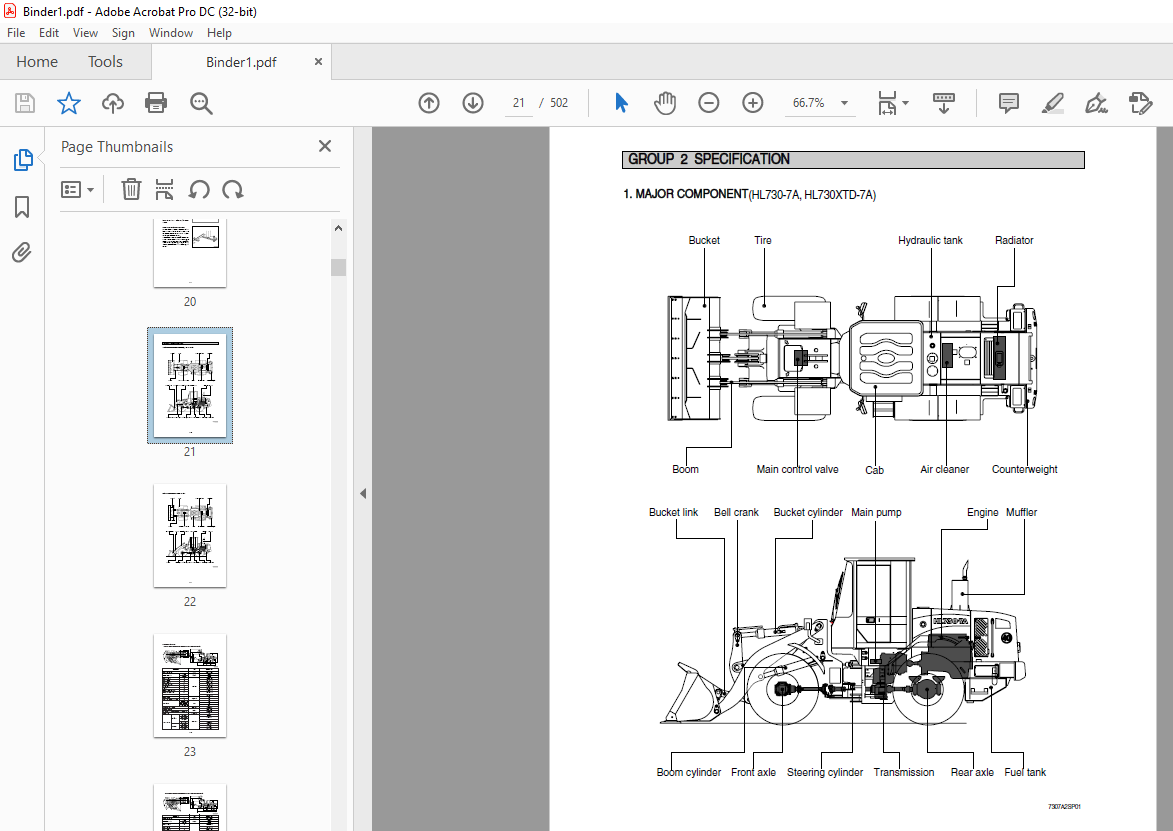Open Page Thumbnails sidebar icon
Screen dimensions: 1173x831
22,159
